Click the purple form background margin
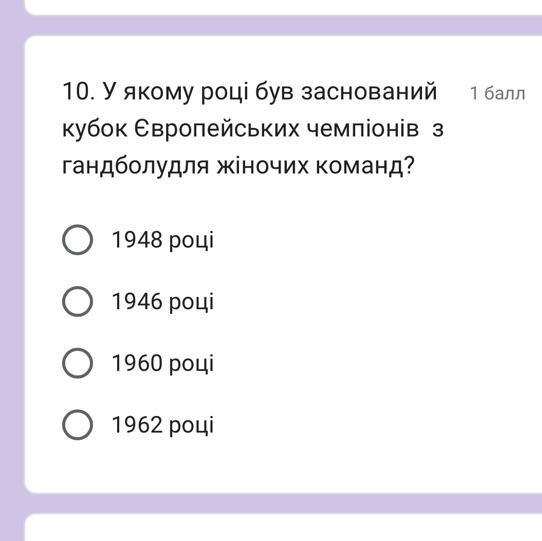The height and width of the screenshot is (541, 542). (12, 270)
